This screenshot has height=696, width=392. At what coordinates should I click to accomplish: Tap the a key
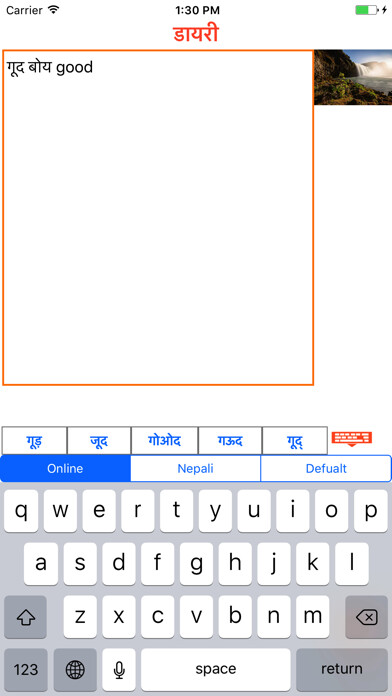click(x=41, y=564)
